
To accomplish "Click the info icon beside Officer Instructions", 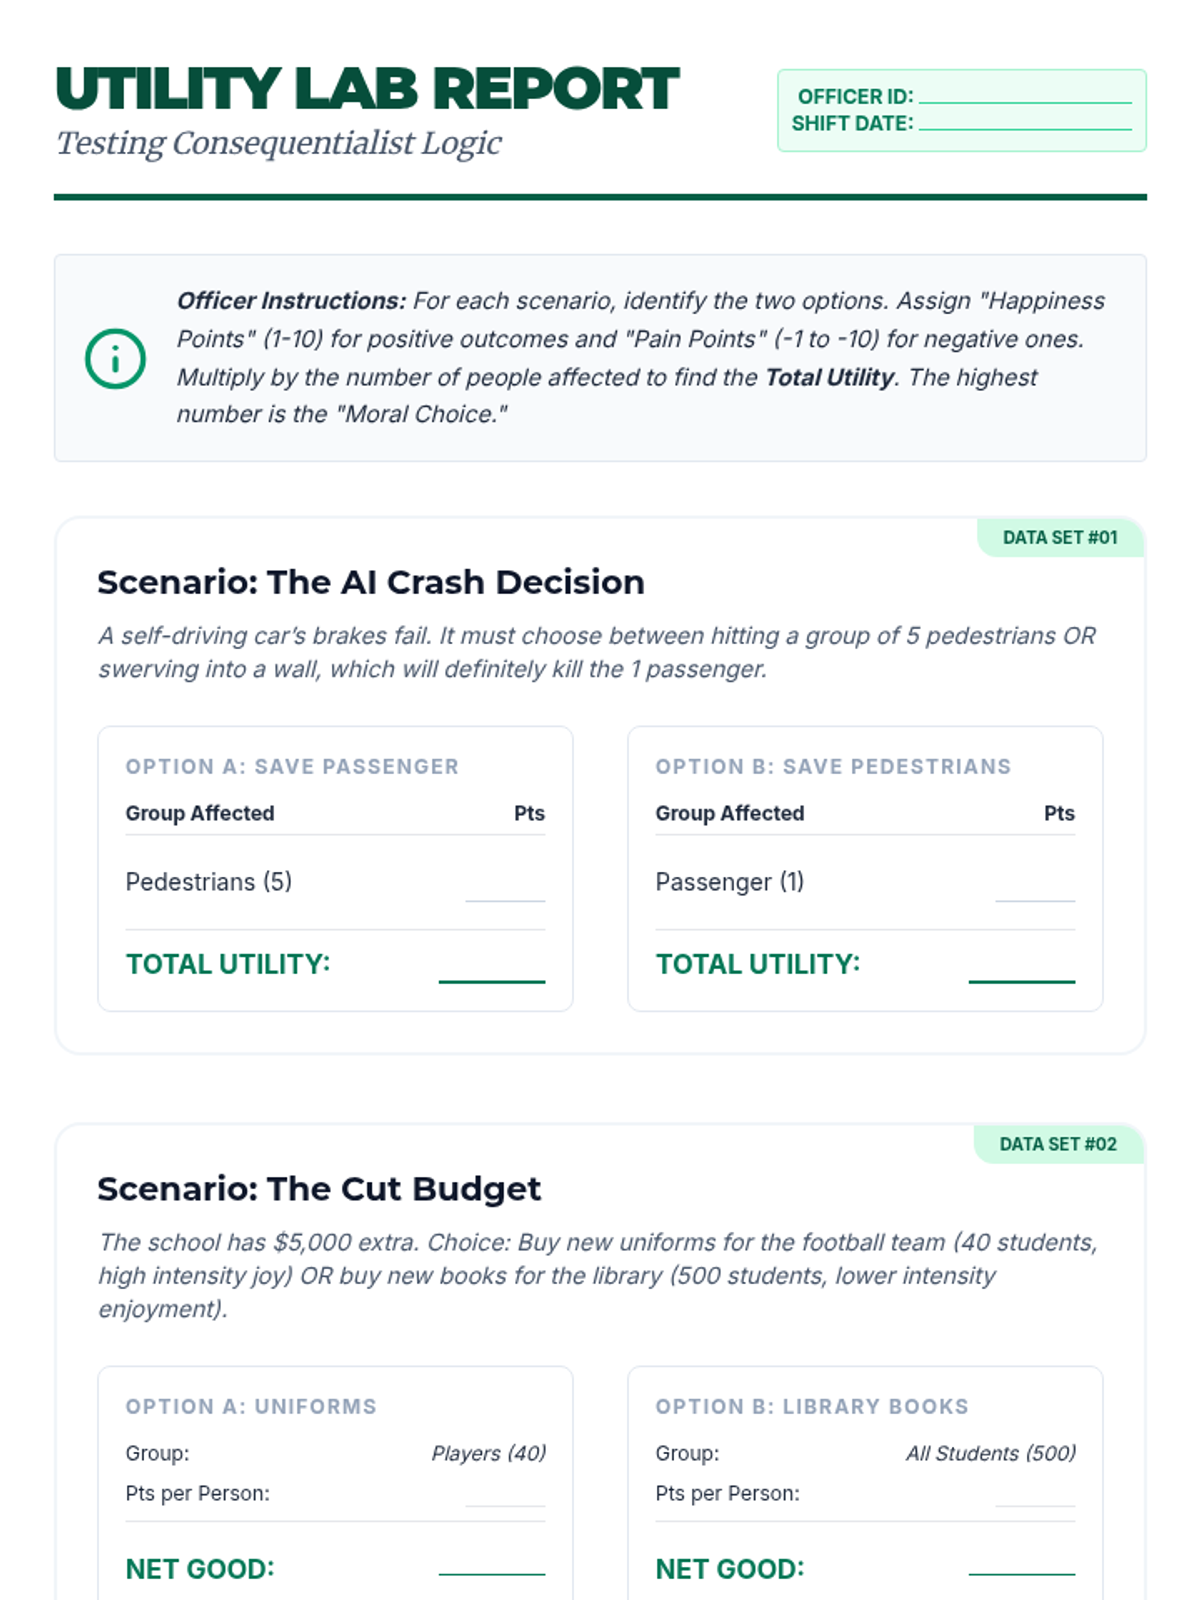I will (115, 358).
